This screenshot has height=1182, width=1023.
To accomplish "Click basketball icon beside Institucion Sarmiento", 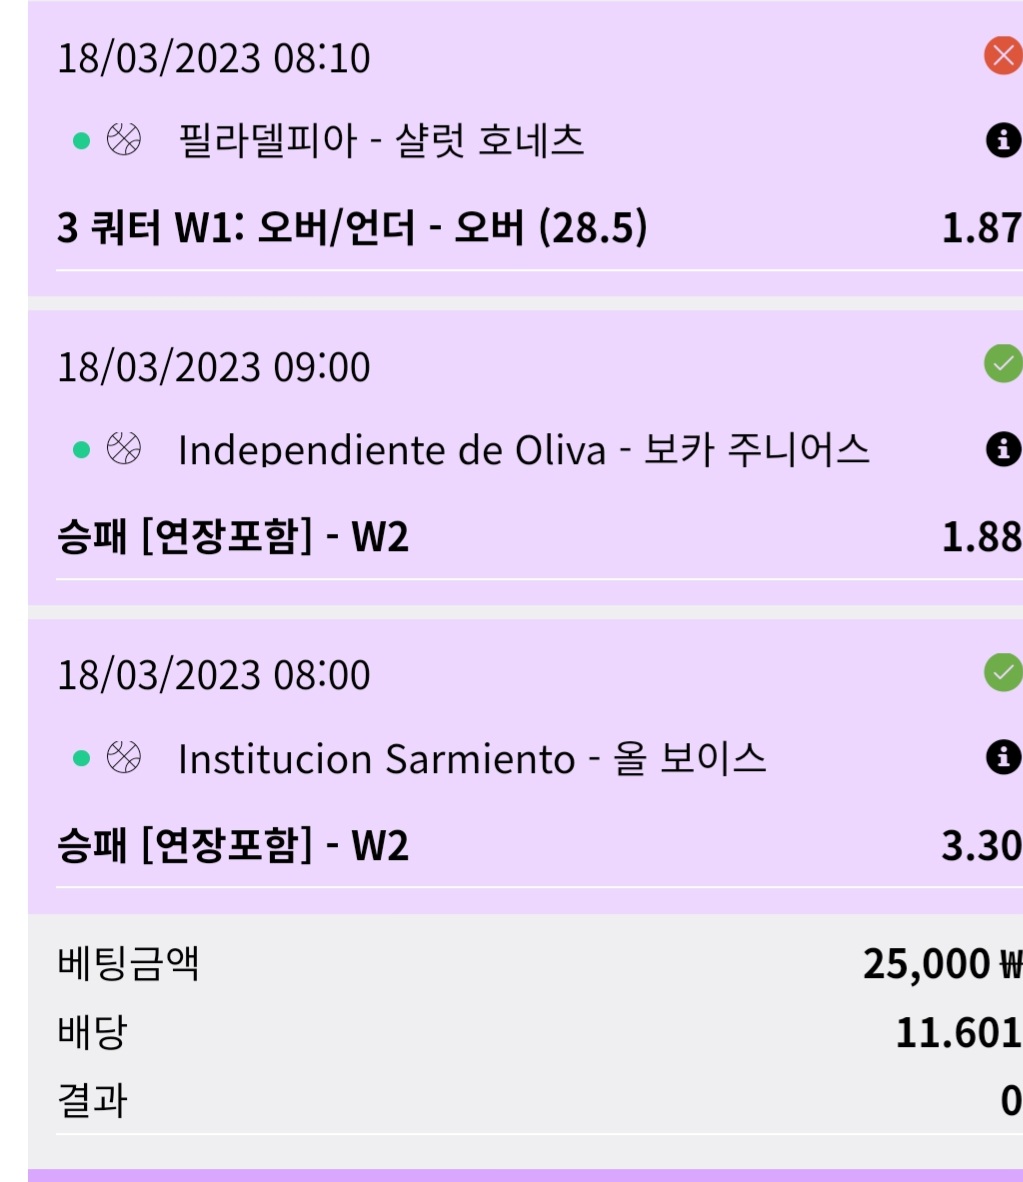I will [124, 757].
